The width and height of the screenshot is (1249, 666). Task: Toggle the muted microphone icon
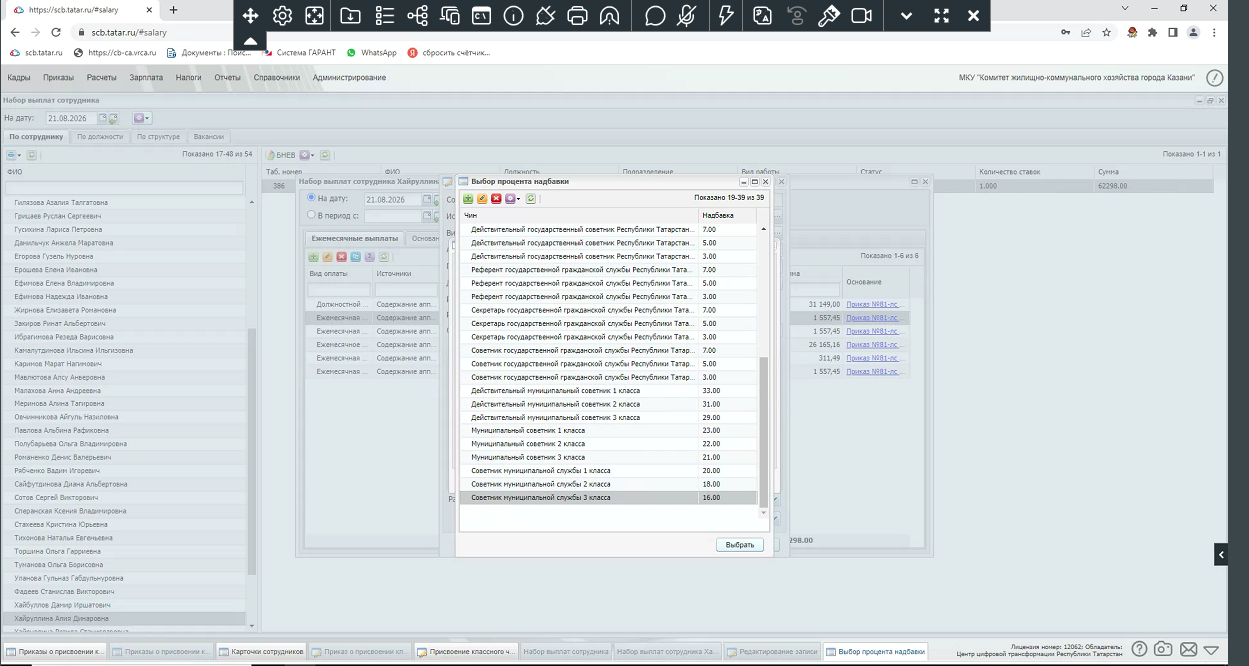pos(686,16)
